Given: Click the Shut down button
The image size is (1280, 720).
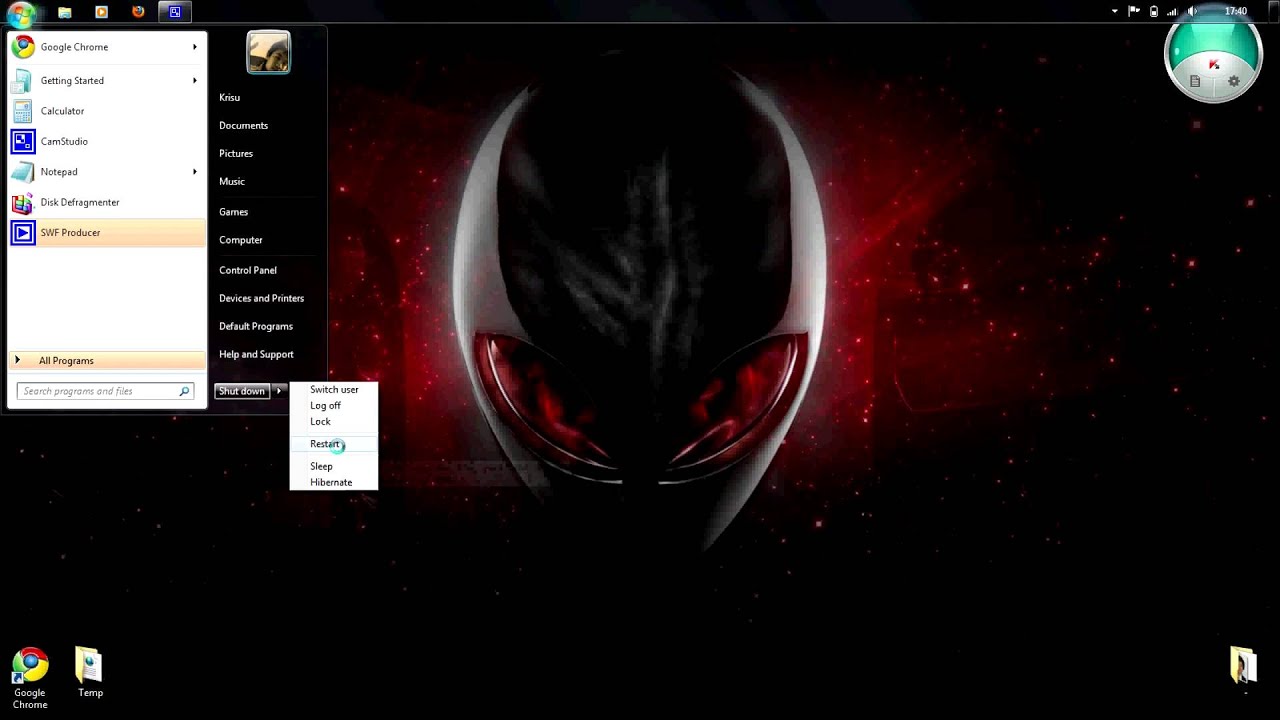Looking at the screenshot, I should coord(242,391).
